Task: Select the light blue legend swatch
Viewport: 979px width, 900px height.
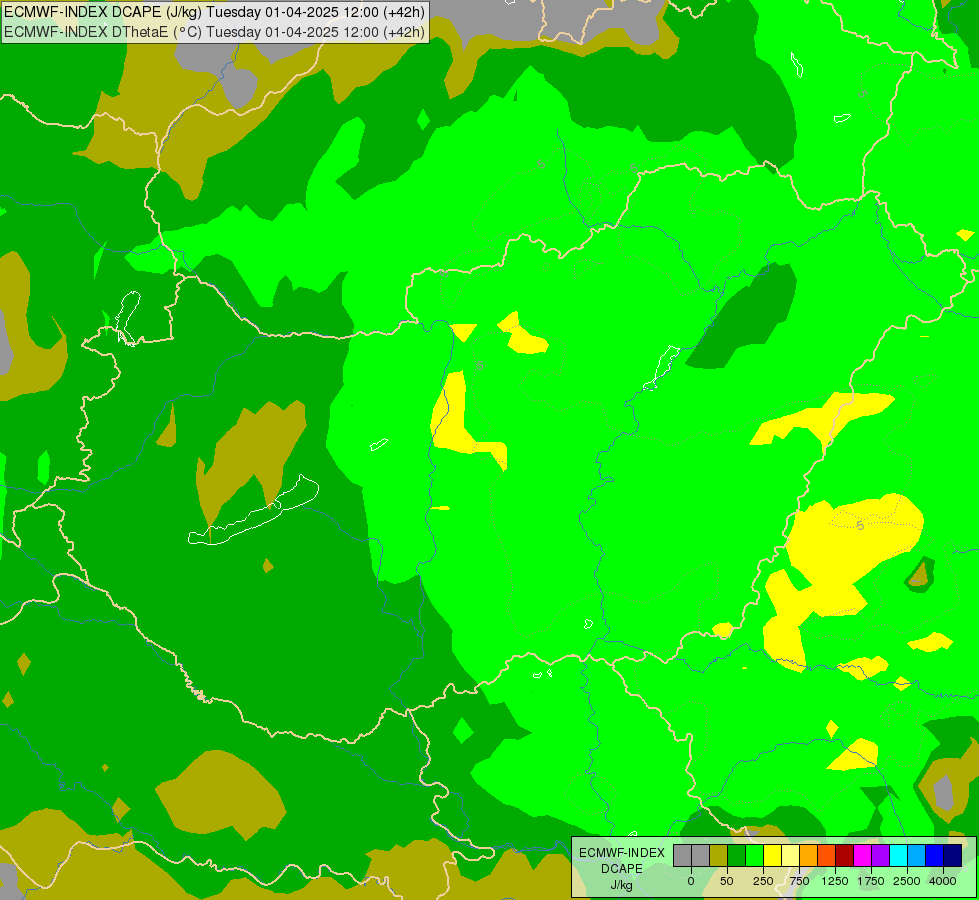Action: [916, 855]
